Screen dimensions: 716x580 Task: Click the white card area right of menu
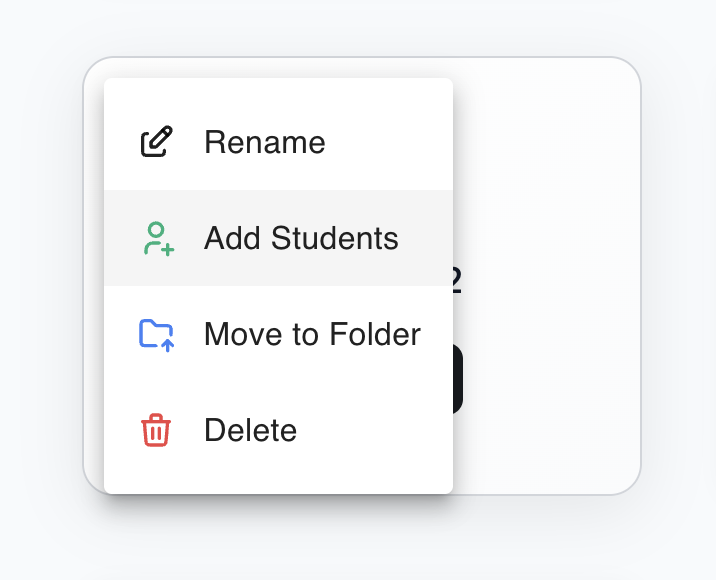coord(548,275)
